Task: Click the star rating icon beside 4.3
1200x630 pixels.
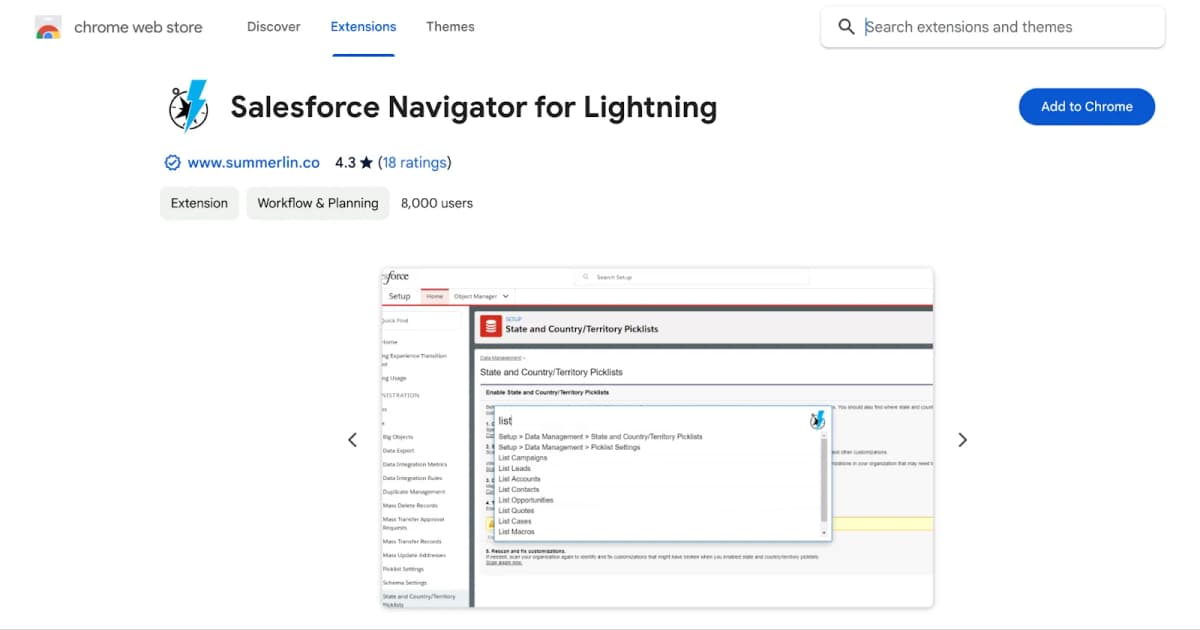Action: 366,162
